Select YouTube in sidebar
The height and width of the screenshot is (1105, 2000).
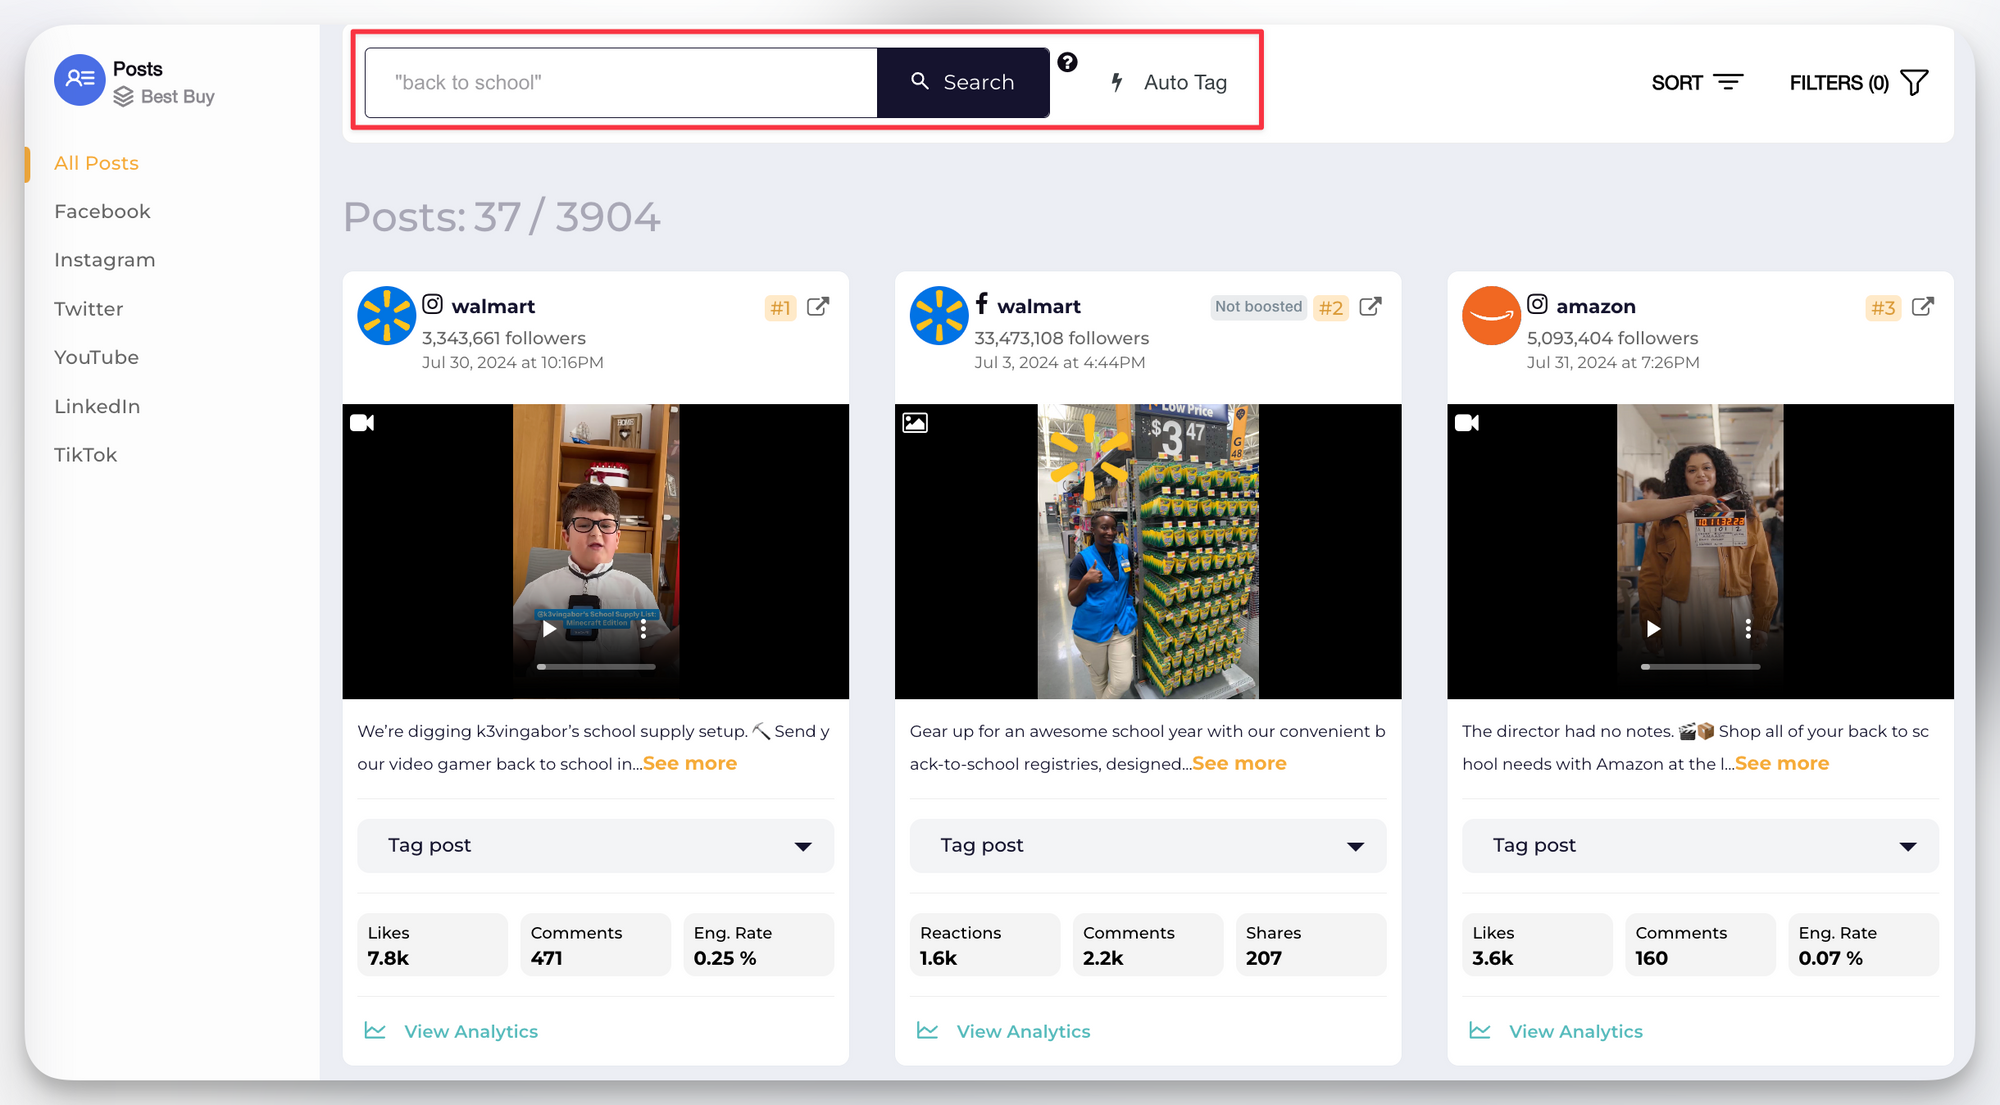[97, 357]
